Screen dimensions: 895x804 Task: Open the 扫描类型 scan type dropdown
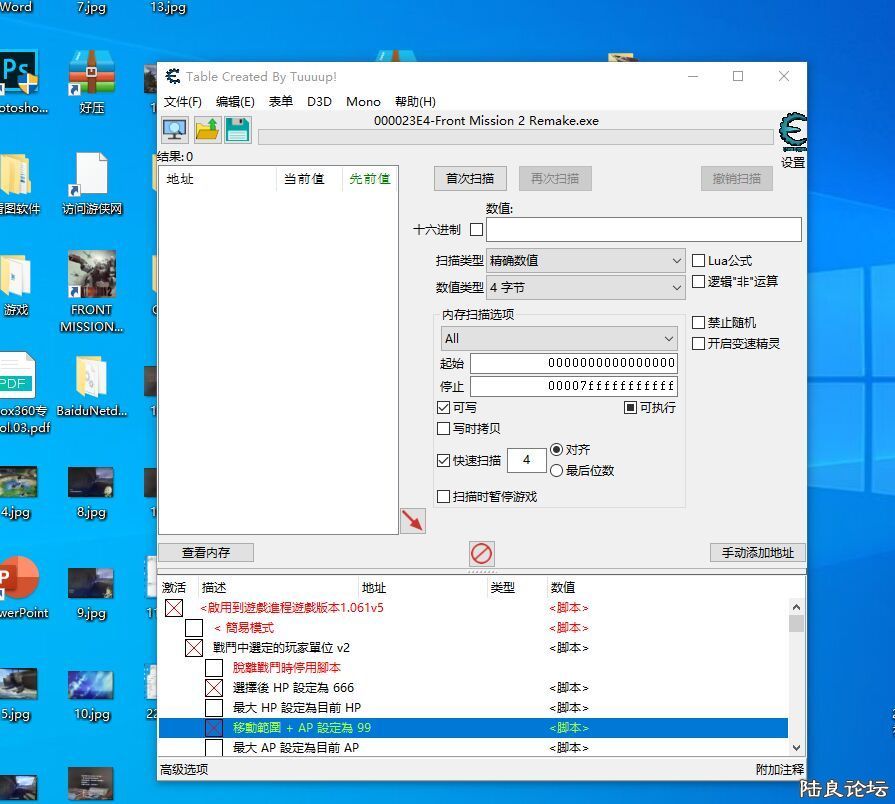point(585,261)
